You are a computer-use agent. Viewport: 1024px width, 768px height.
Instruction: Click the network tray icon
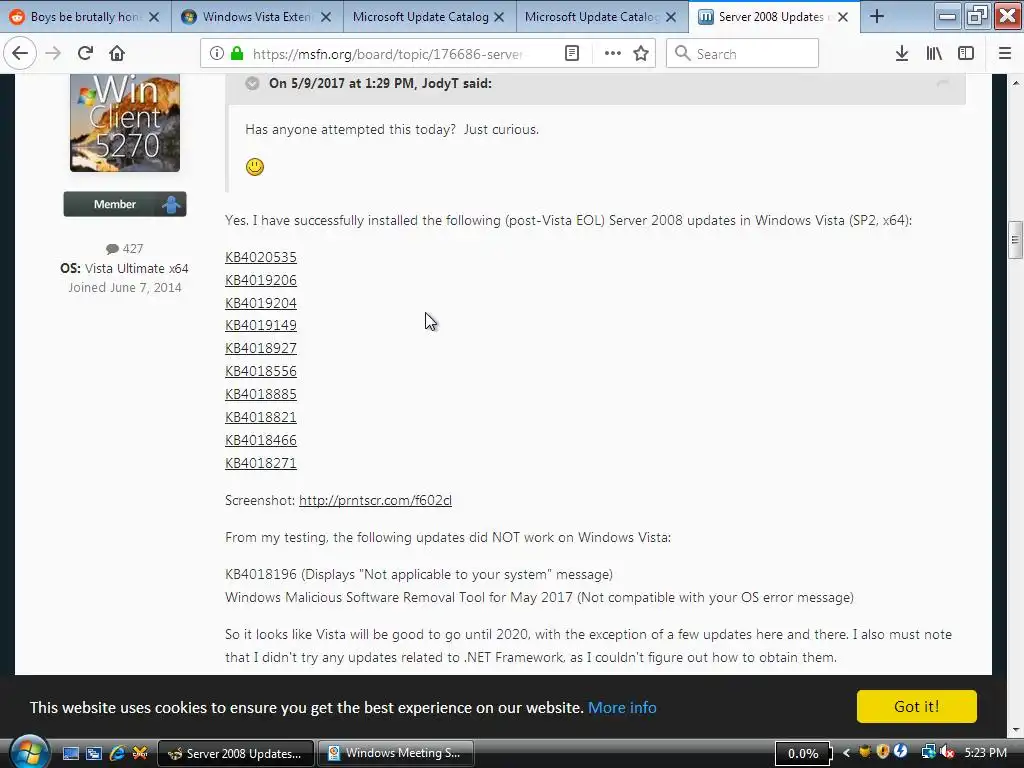click(x=928, y=752)
